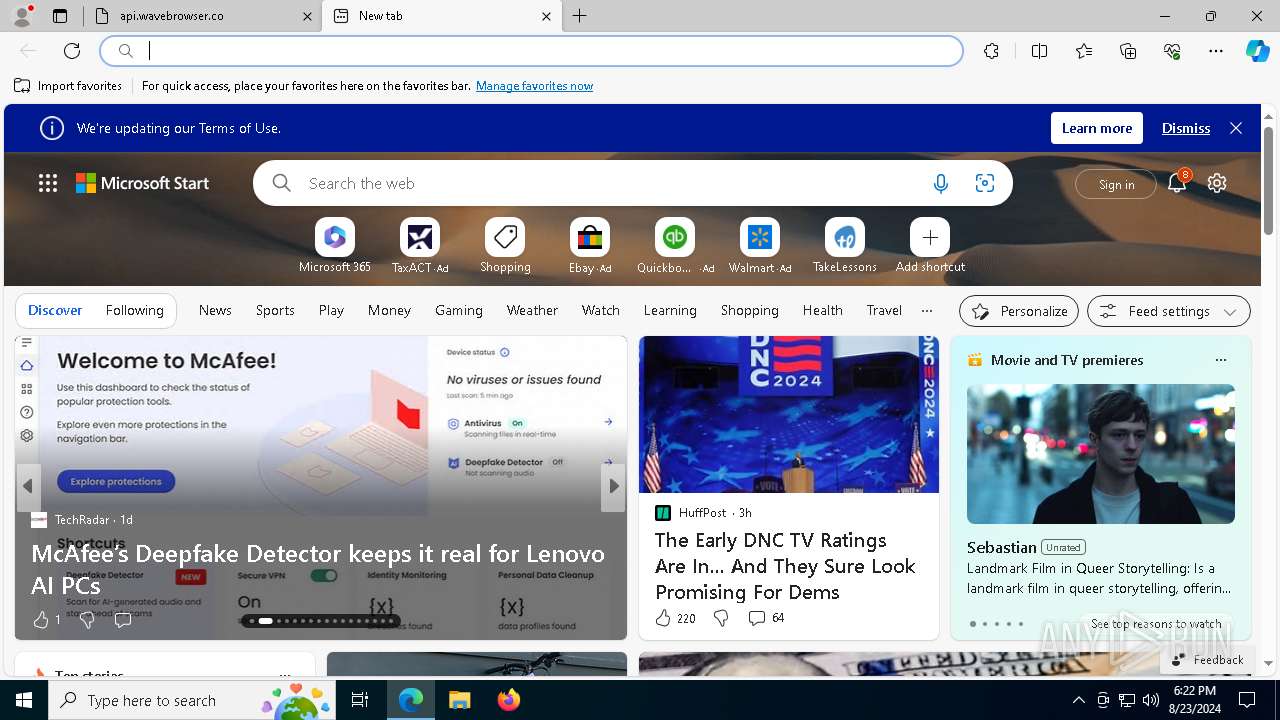Viewport: 1280px width, 720px height.
Task: Start voice search with microphone icon
Action: tap(940, 183)
